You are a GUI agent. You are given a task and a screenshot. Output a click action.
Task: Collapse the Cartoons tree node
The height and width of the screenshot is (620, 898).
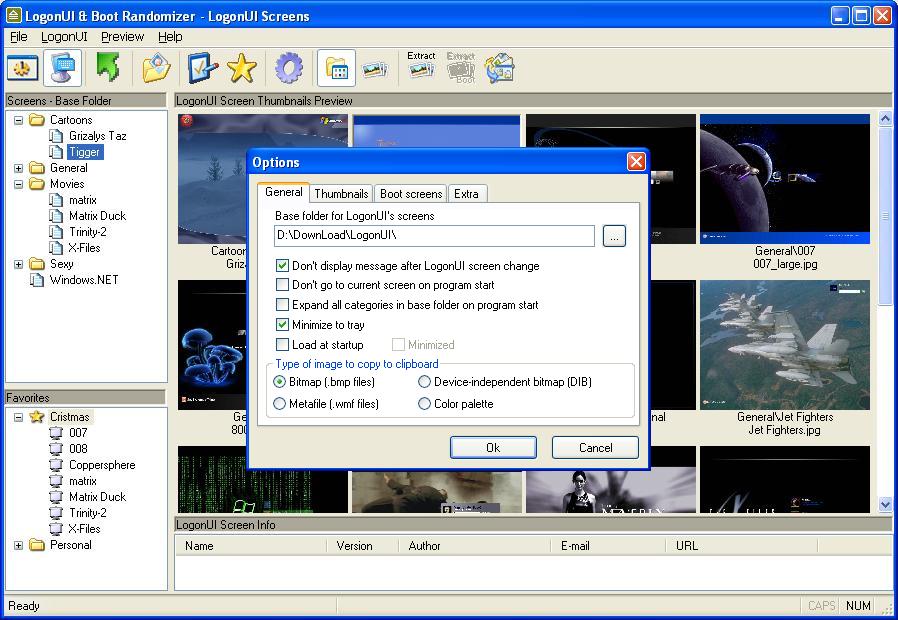point(18,120)
